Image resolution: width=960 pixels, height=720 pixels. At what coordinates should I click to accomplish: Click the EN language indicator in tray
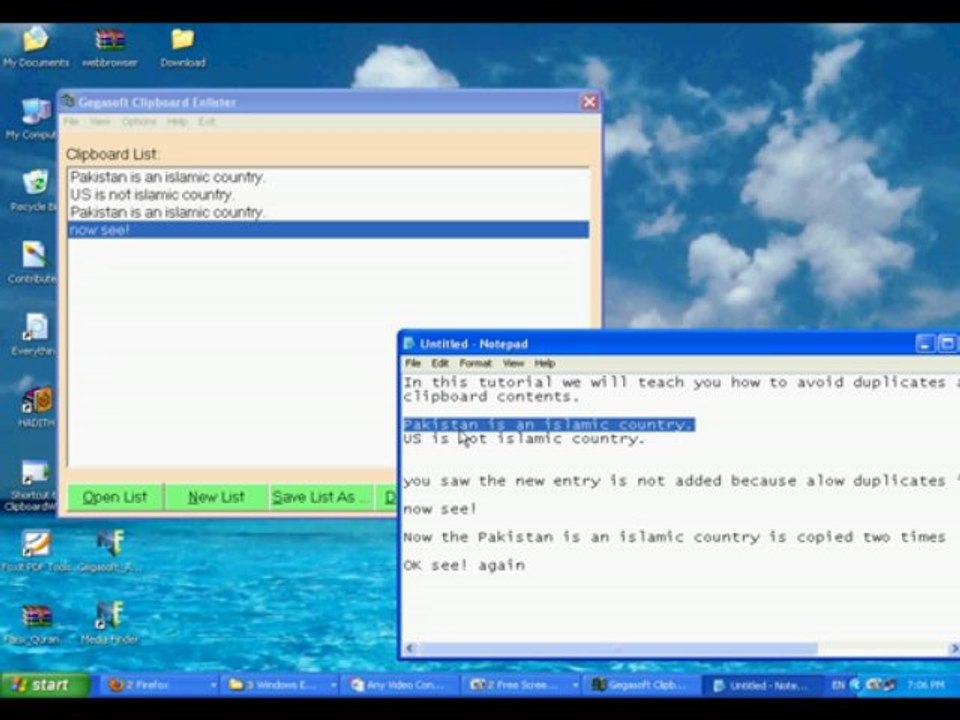(838, 685)
